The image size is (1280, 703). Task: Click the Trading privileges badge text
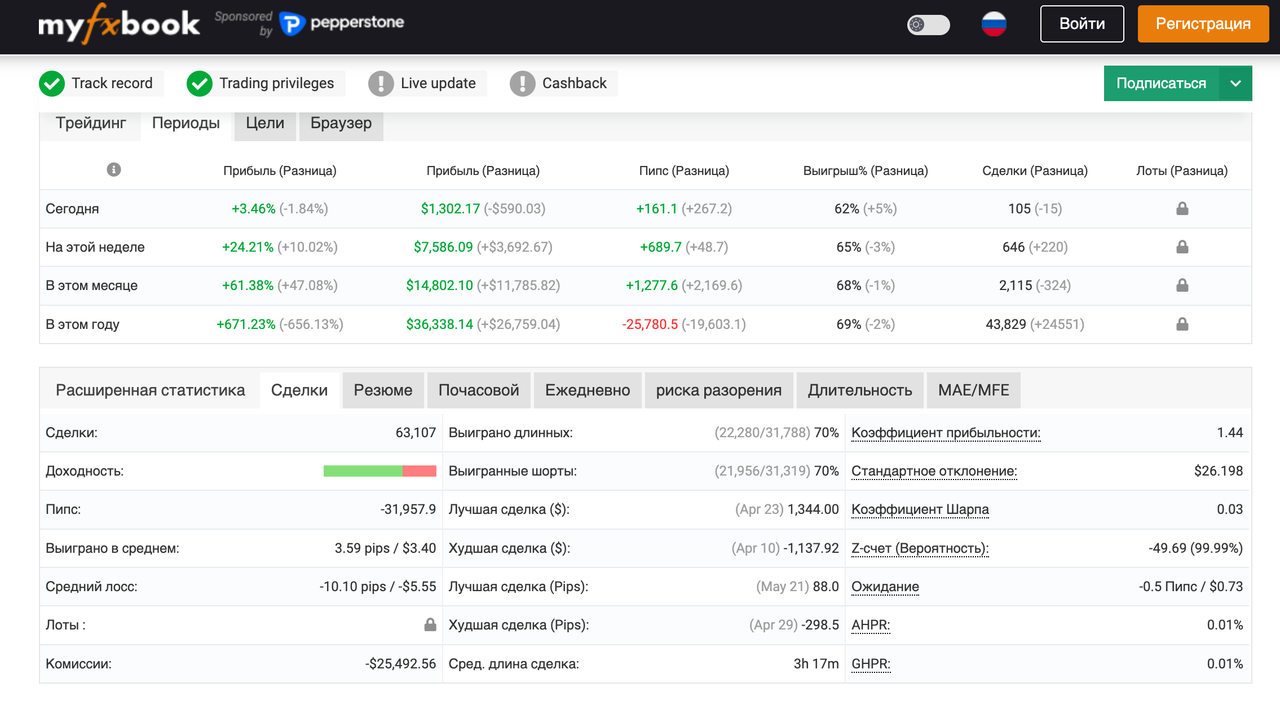[277, 83]
